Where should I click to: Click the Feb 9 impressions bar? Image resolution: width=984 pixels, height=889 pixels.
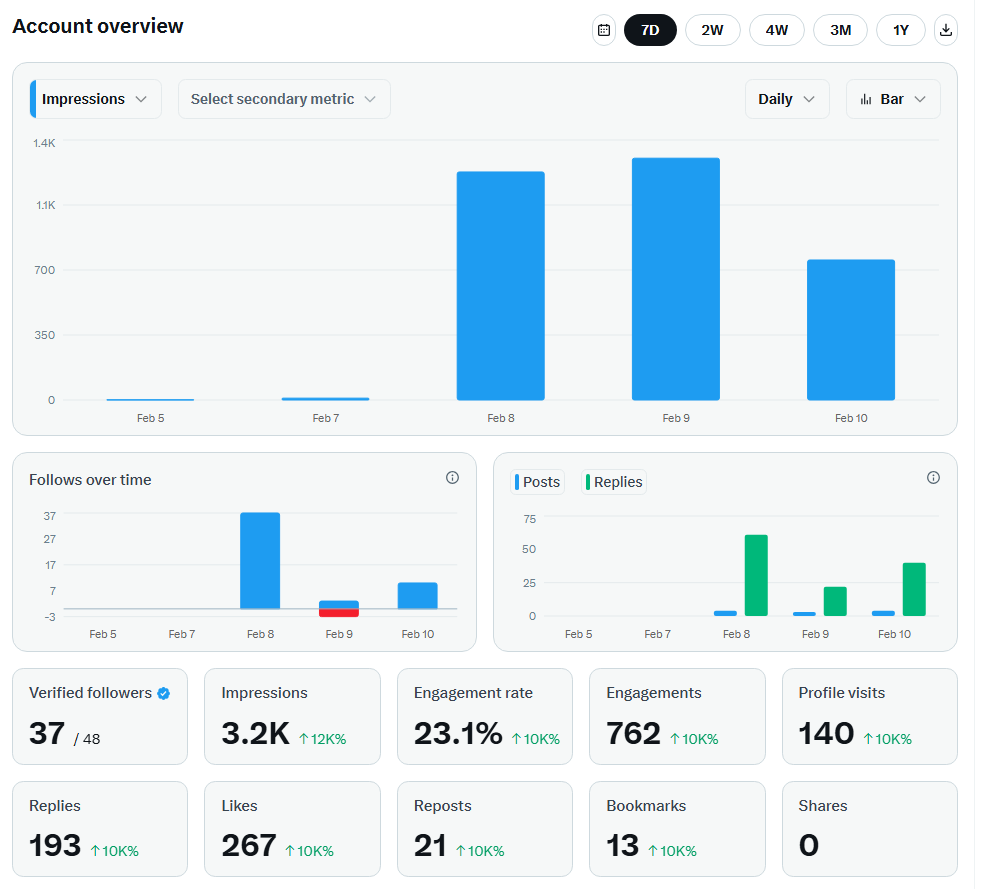coord(675,277)
